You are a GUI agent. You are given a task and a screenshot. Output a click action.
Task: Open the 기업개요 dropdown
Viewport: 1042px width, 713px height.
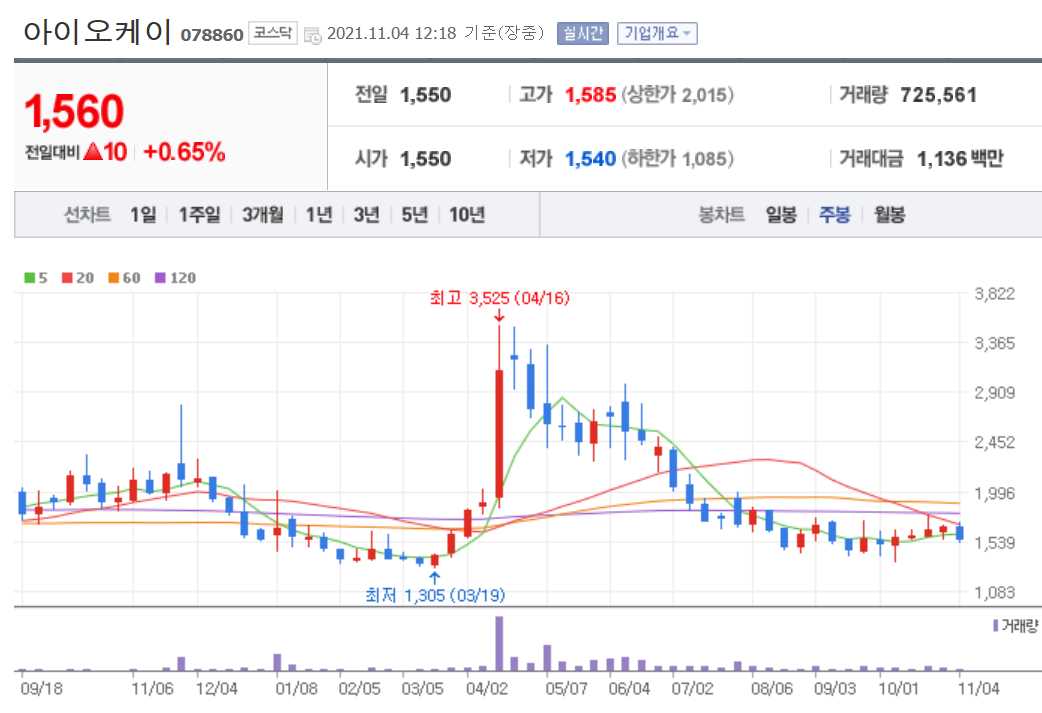click(x=659, y=31)
